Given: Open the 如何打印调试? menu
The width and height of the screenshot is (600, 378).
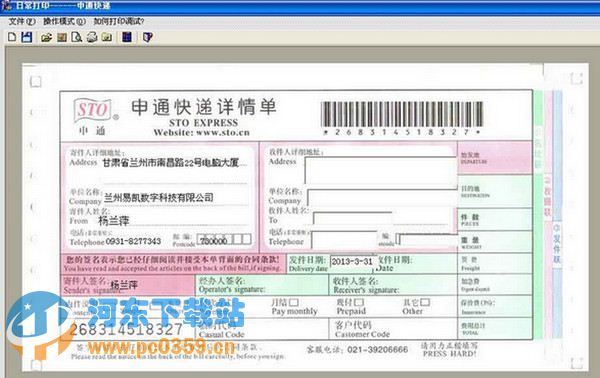Looking at the screenshot, I should pyautogui.click(x=119, y=21).
